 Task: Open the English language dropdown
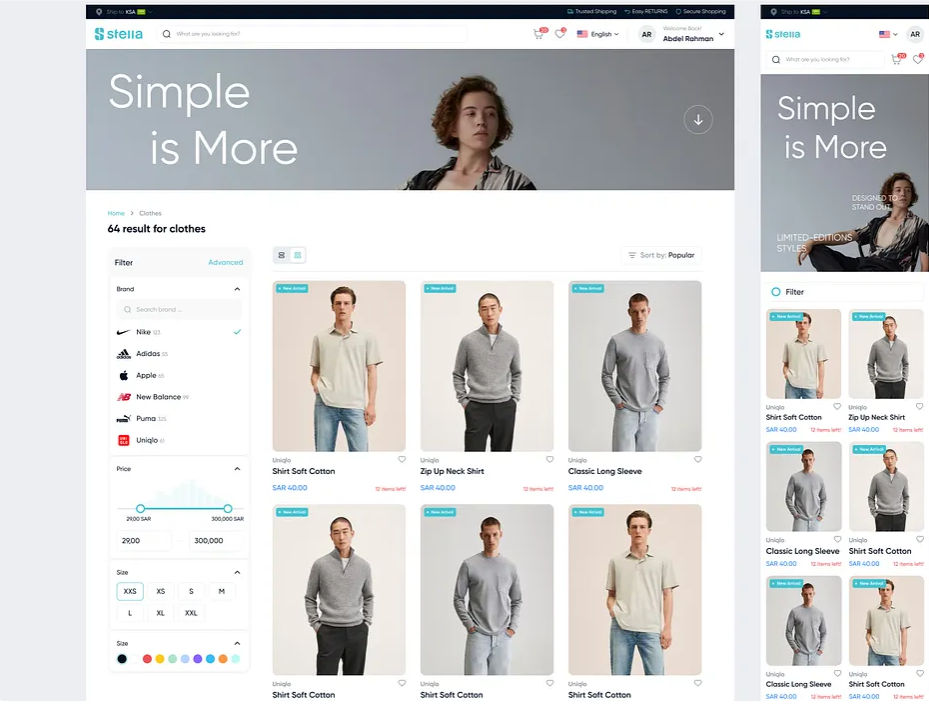(600, 34)
